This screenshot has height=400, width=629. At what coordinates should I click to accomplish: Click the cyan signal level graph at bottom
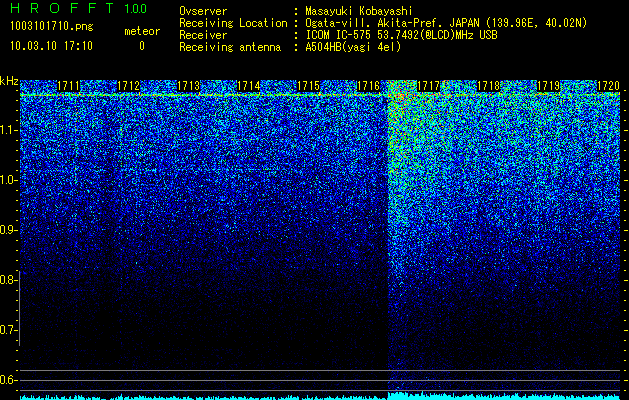[x=320, y=396]
